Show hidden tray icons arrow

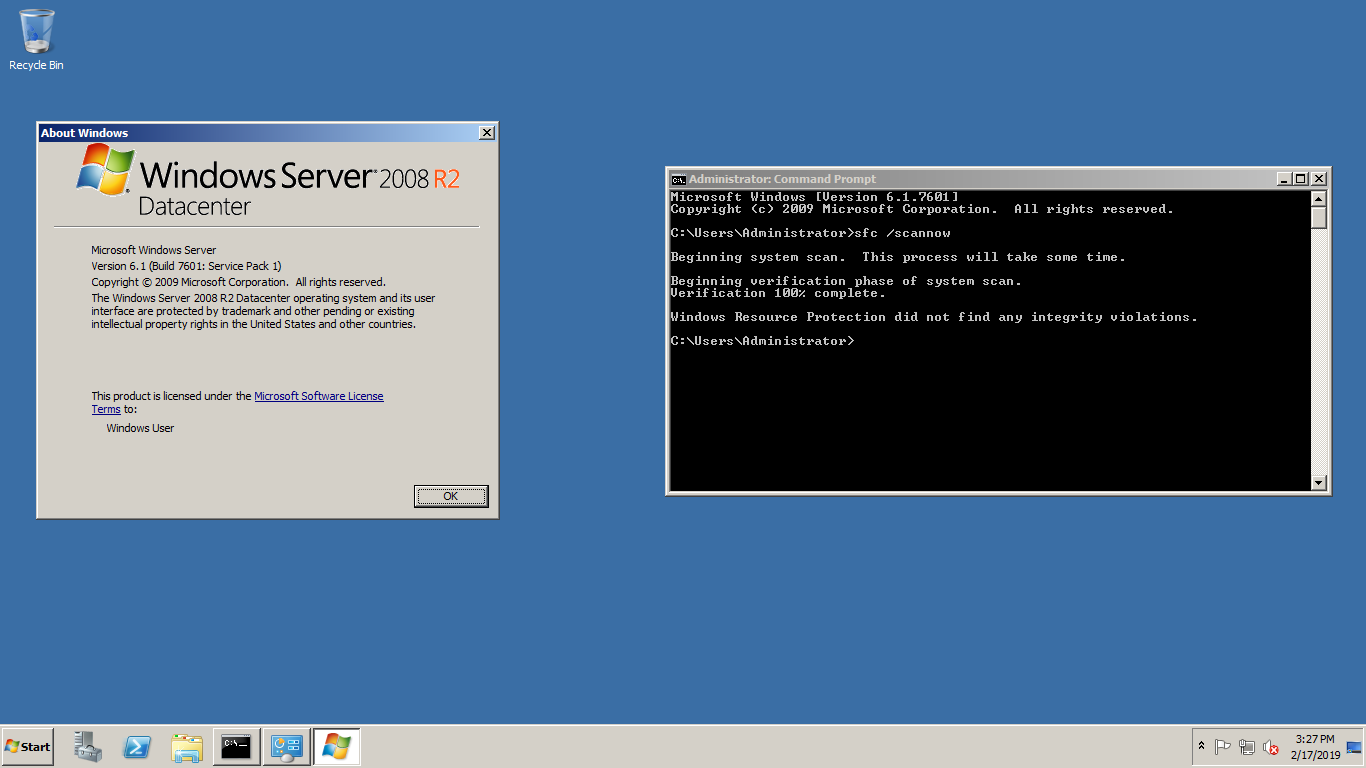[x=1201, y=747]
